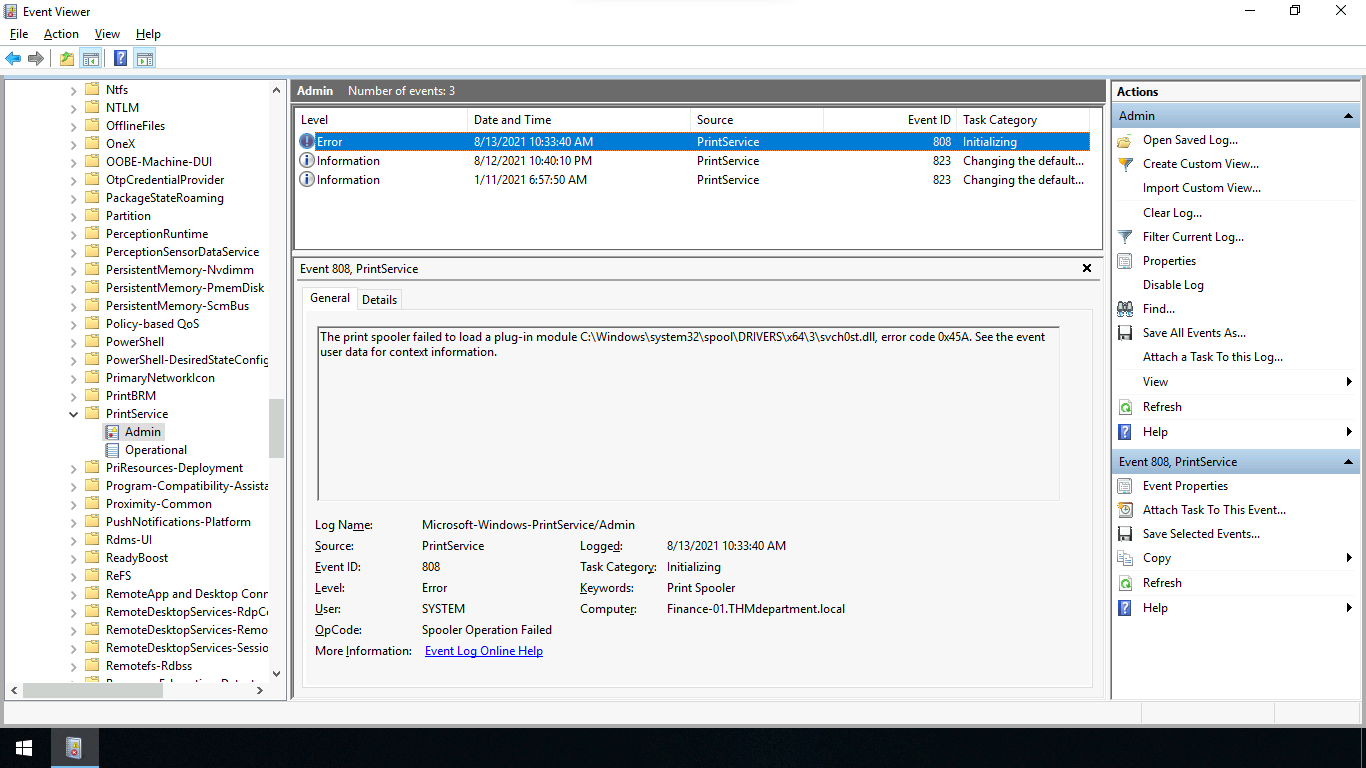Viewport: 1366px width, 768px height.
Task: Click the Event Properties icon
Action: [1125, 486]
